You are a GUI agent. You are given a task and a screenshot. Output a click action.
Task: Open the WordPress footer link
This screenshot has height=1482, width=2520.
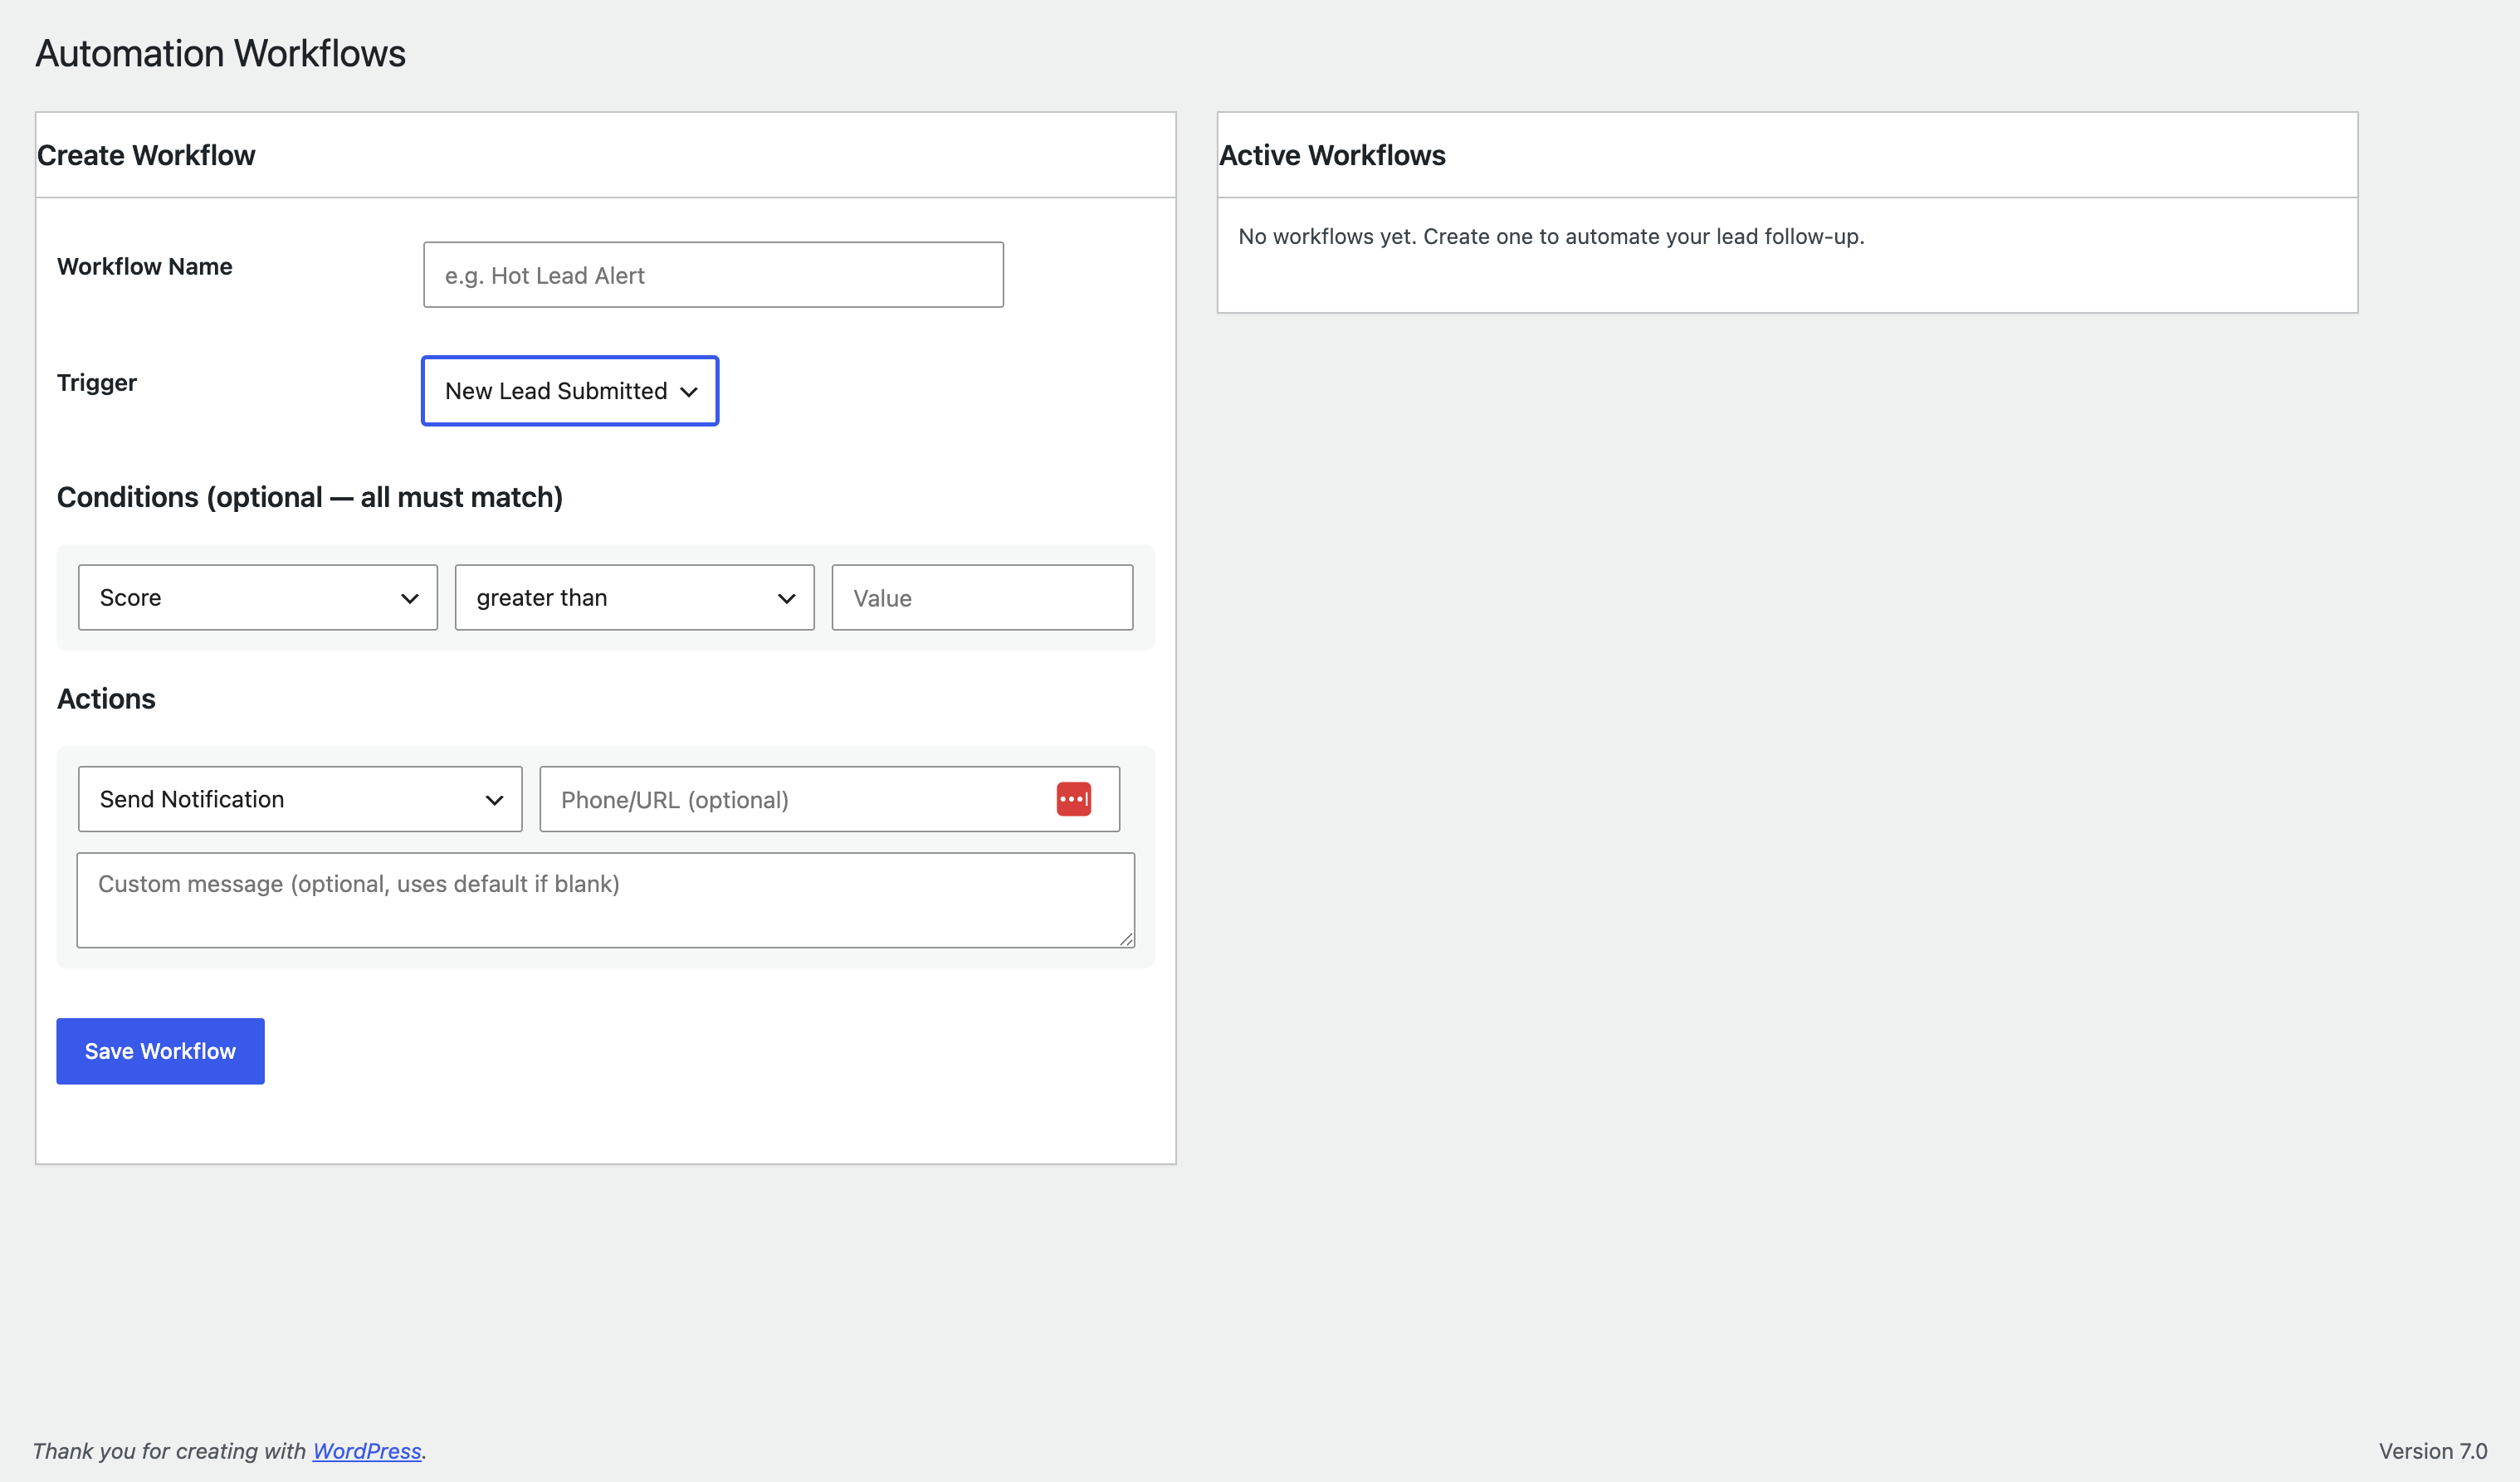click(367, 1451)
